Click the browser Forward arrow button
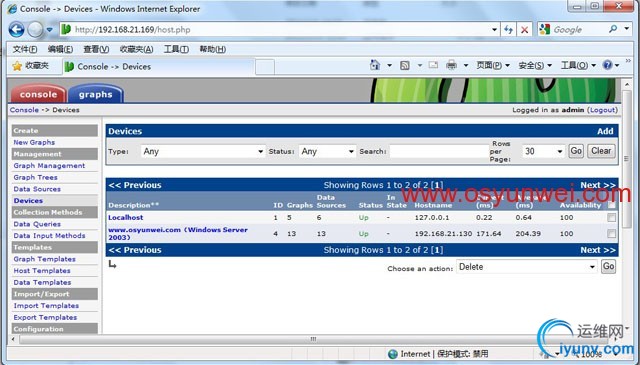The image size is (640, 365). [x=35, y=29]
